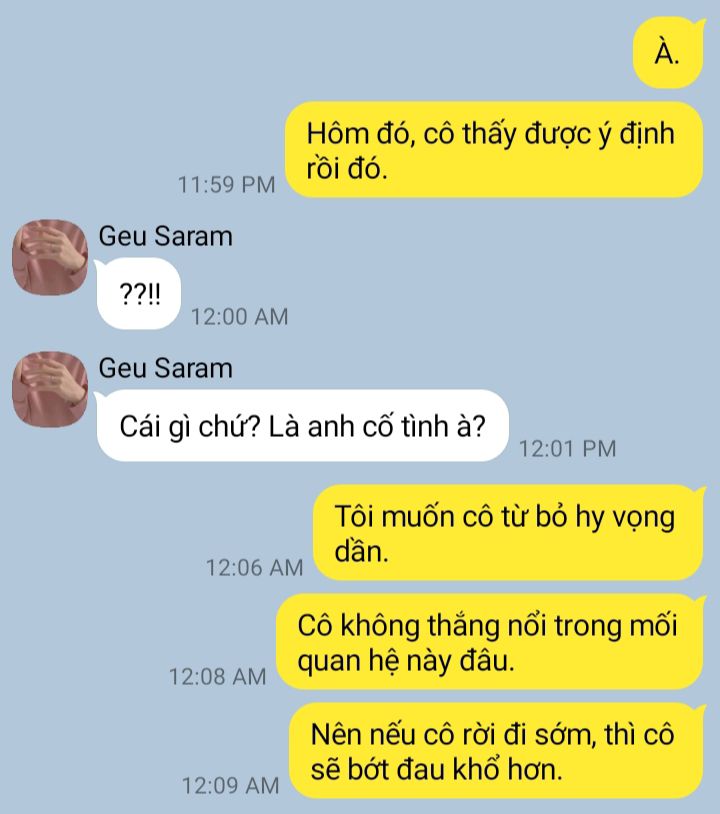Click the 'Cô không thắng nổi trong mối quan hệ' bubble
720x814 pixels.
tap(490, 642)
